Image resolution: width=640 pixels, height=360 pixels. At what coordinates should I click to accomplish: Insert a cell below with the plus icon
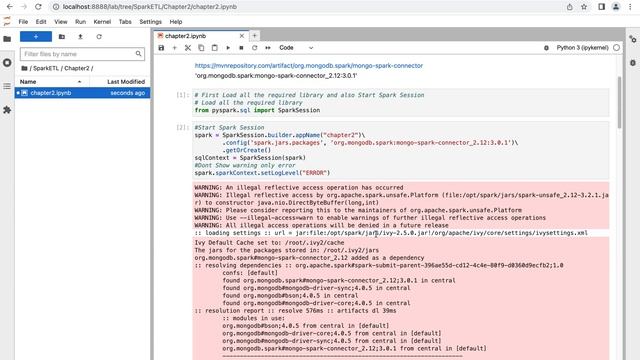[x=174, y=48]
